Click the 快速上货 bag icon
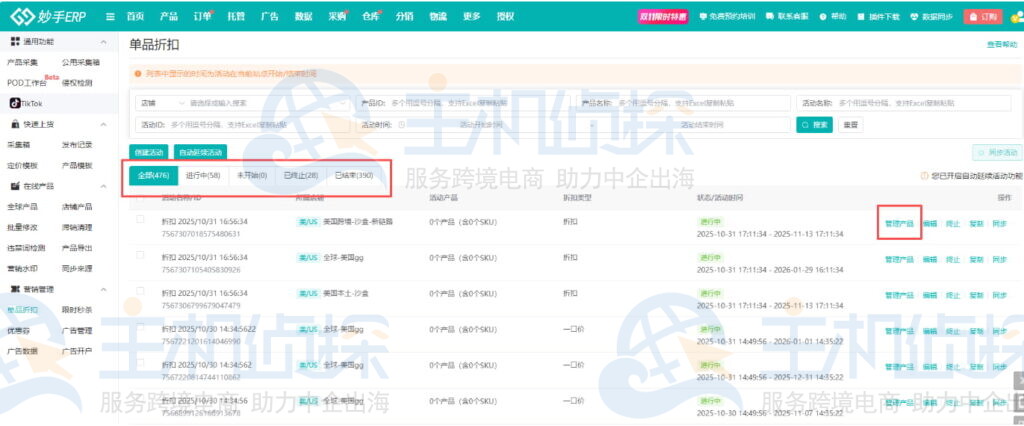 click(x=15, y=124)
